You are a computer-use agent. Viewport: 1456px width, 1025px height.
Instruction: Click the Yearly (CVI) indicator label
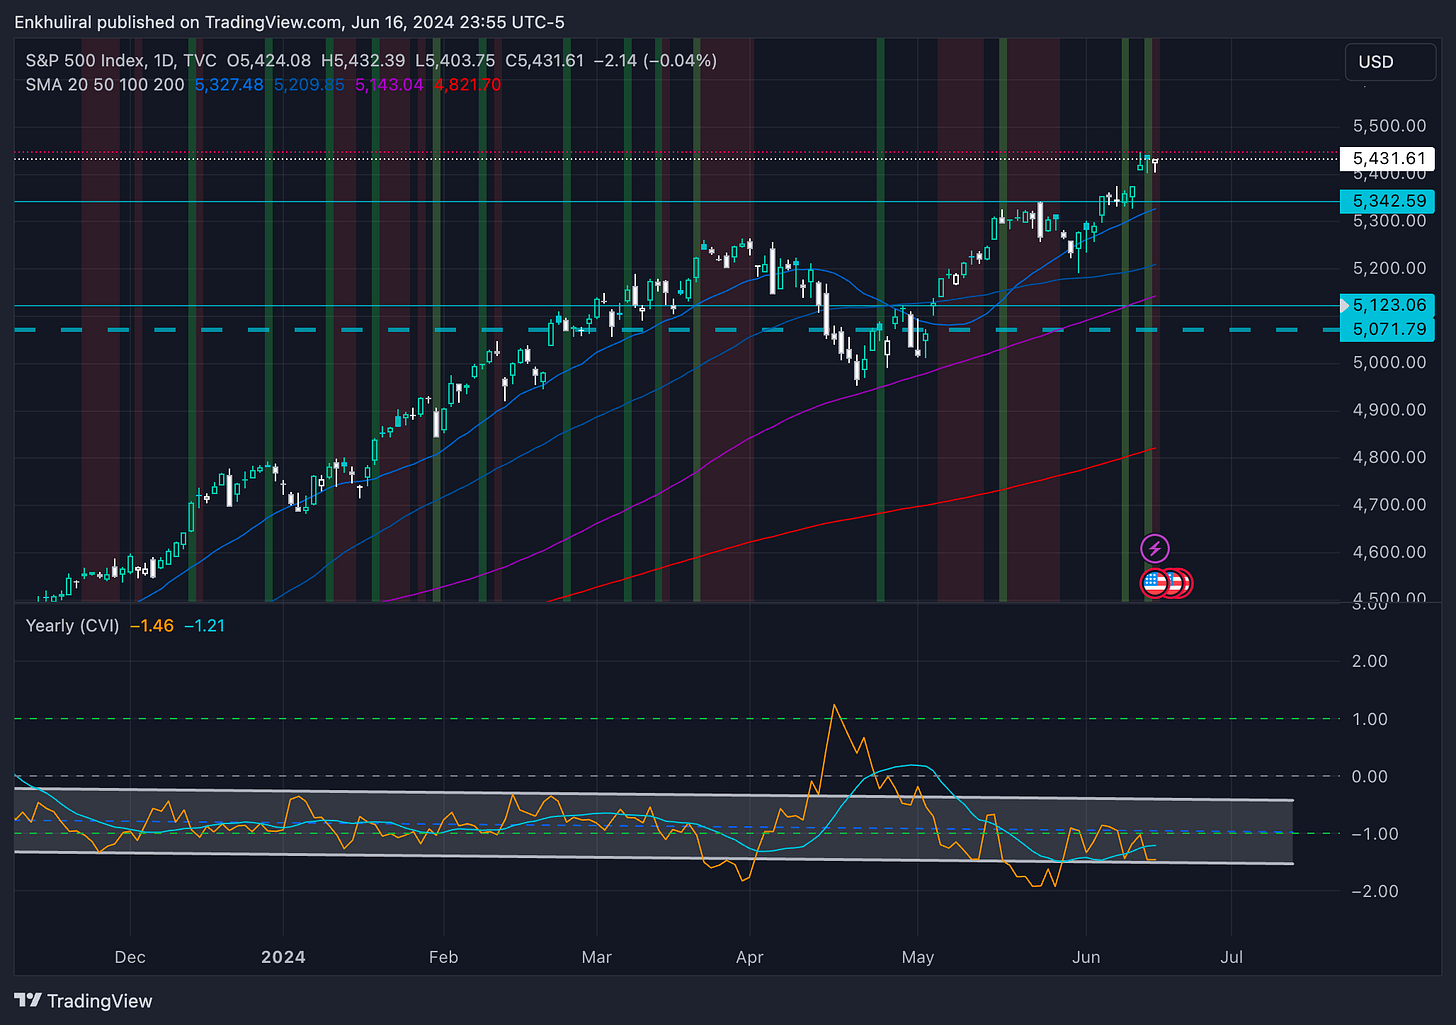click(x=72, y=626)
